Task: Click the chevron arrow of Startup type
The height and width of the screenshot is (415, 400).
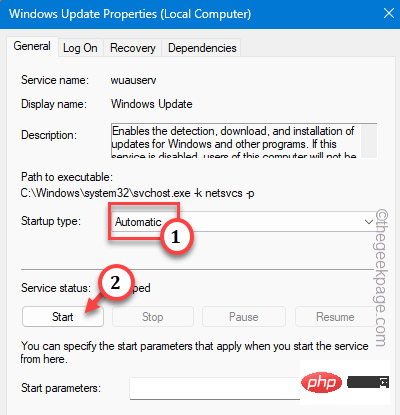Action: tap(368, 221)
